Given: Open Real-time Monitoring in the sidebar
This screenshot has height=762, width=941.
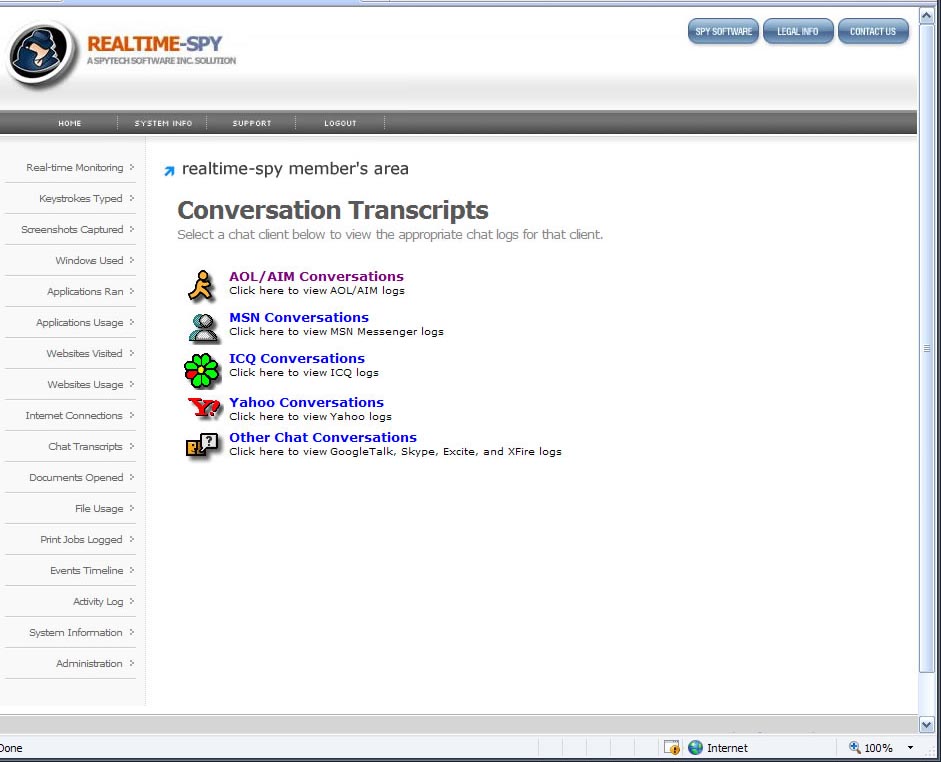Looking at the screenshot, I should click(x=74, y=167).
